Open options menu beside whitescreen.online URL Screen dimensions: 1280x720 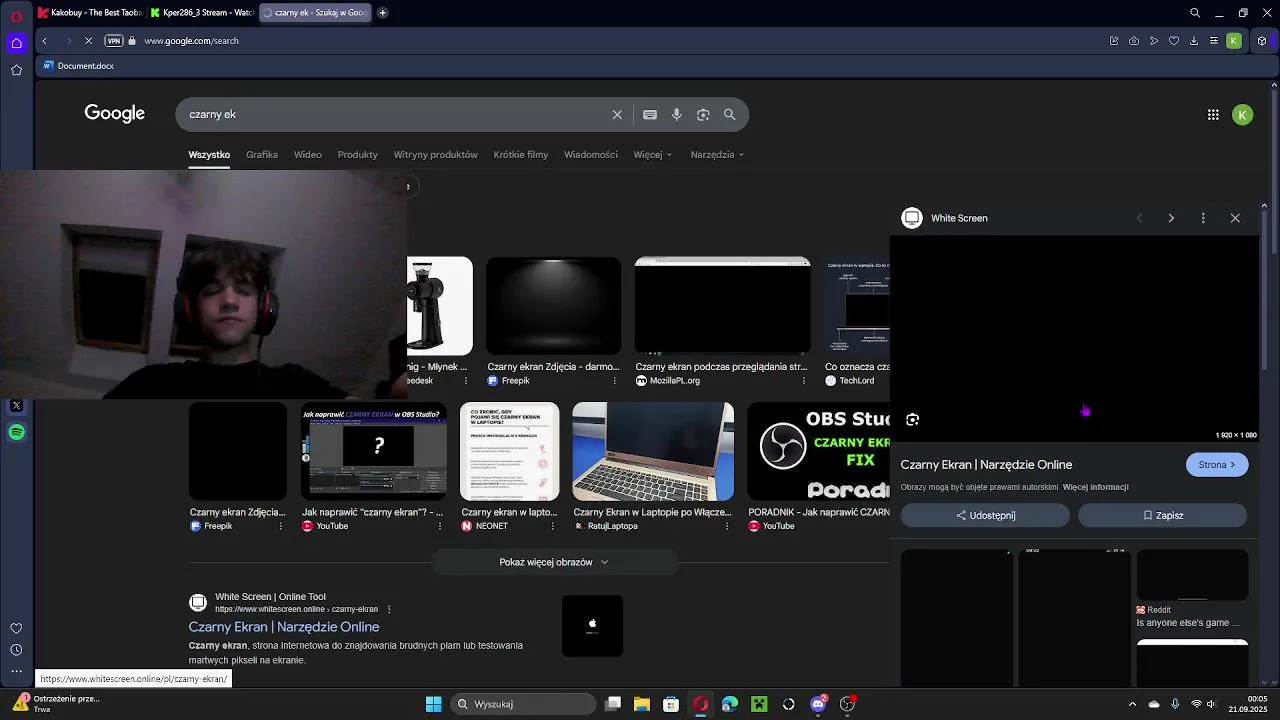click(389, 609)
